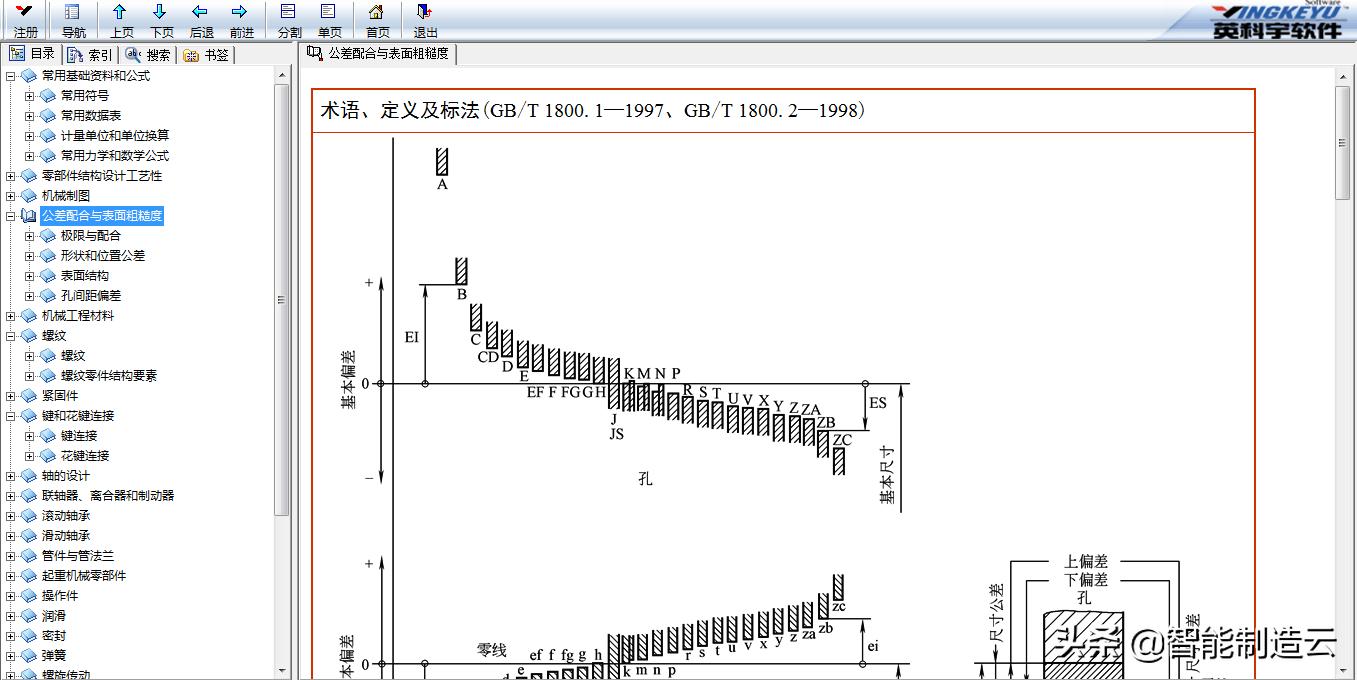Select 滑动轴承 in the tree

pyautogui.click(x=66, y=536)
